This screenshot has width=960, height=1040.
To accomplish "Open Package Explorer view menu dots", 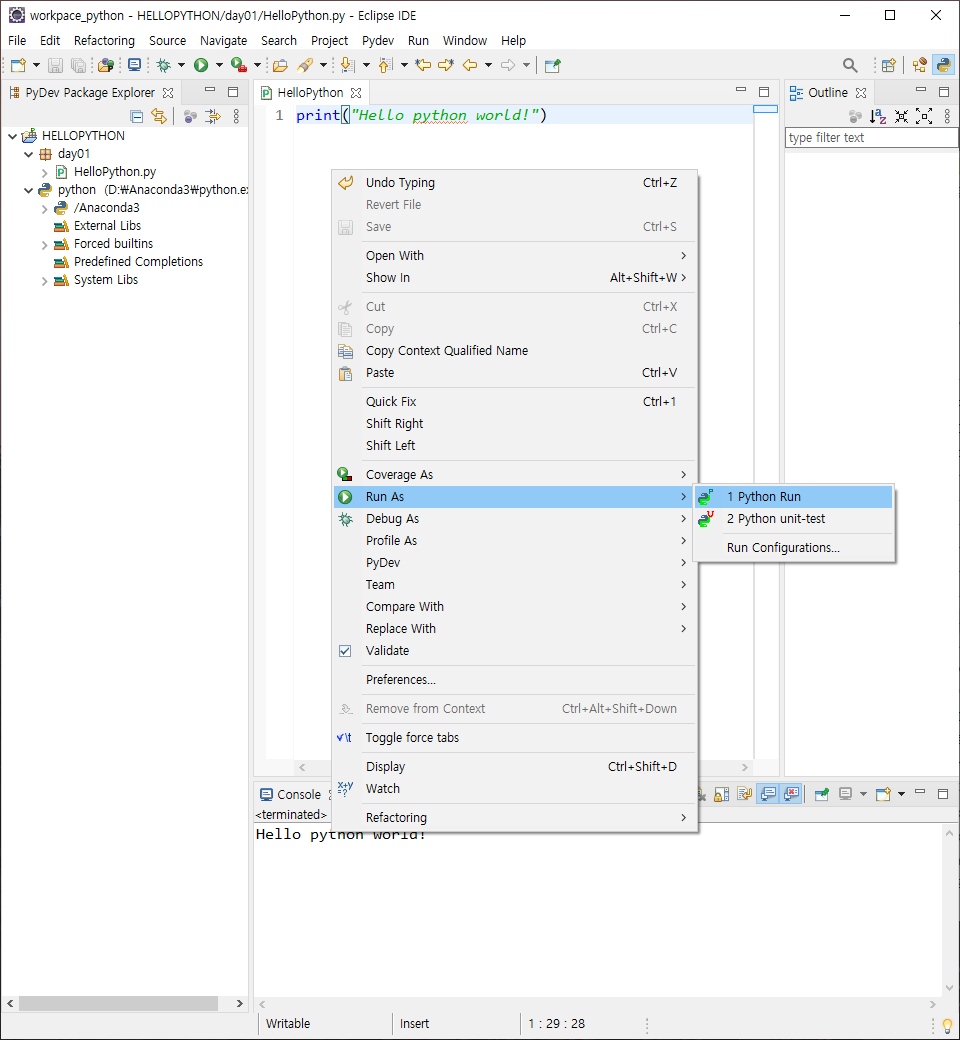I will pyautogui.click(x=236, y=117).
